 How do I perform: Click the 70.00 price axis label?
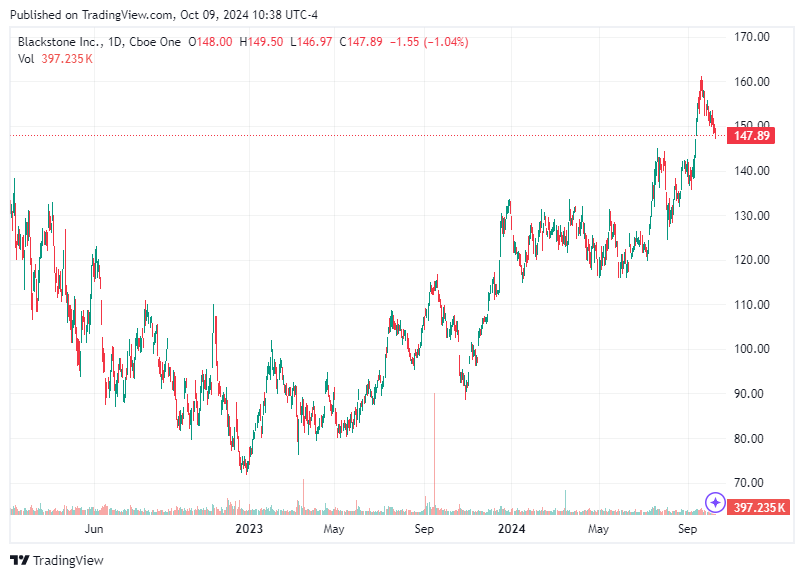point(749,483)
